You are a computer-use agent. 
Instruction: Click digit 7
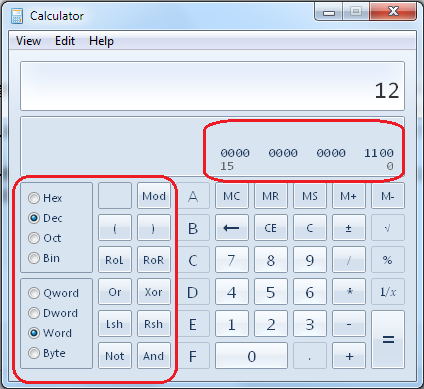[x=232, y=260]
